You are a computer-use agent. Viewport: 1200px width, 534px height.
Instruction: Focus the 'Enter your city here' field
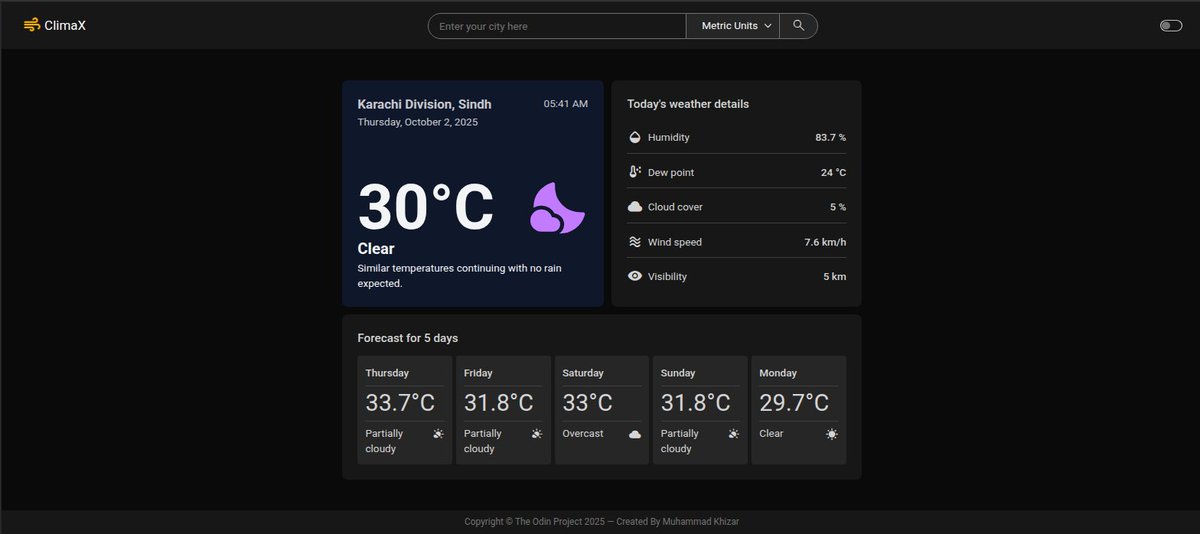tap(557, 26)
